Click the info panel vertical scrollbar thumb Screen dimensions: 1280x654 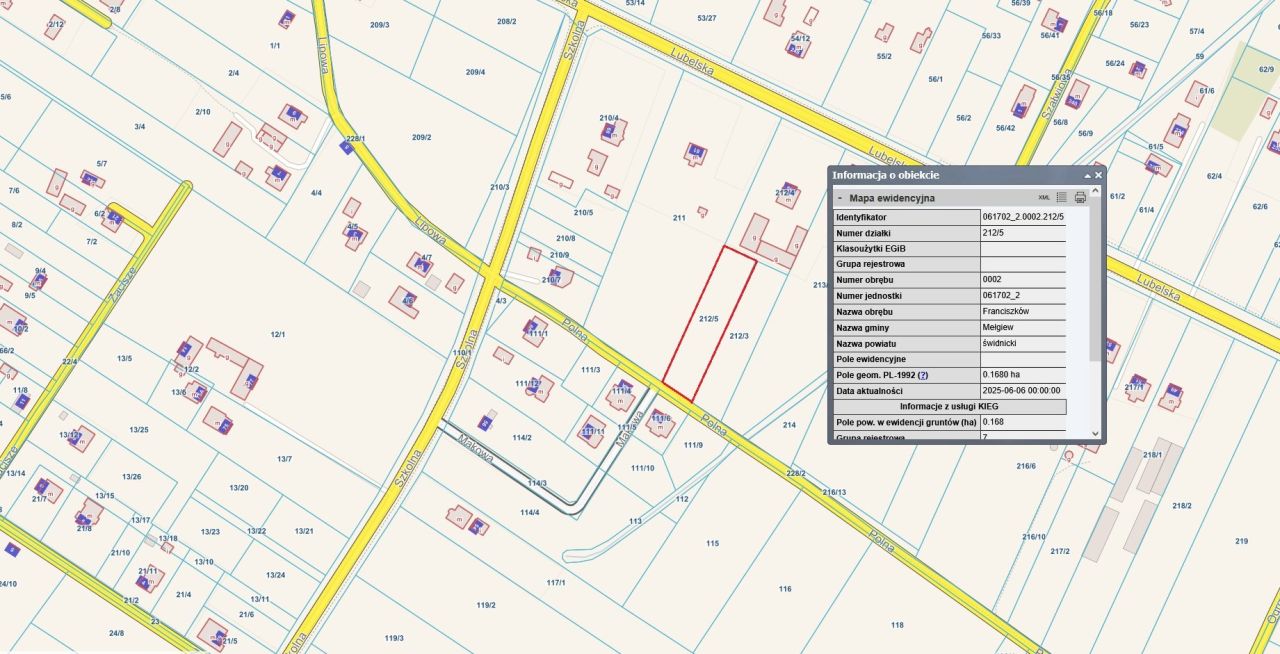1095,280
